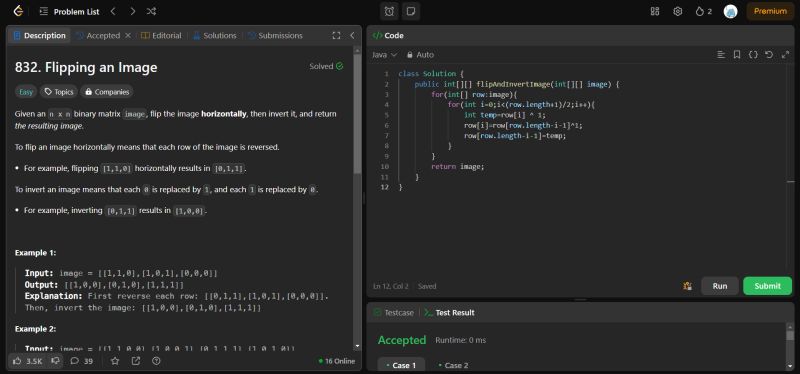The image size is (800, 374).
Task: Place cursor on code line 10 return image
Action: pyautogui.click(x=458, y=166)
